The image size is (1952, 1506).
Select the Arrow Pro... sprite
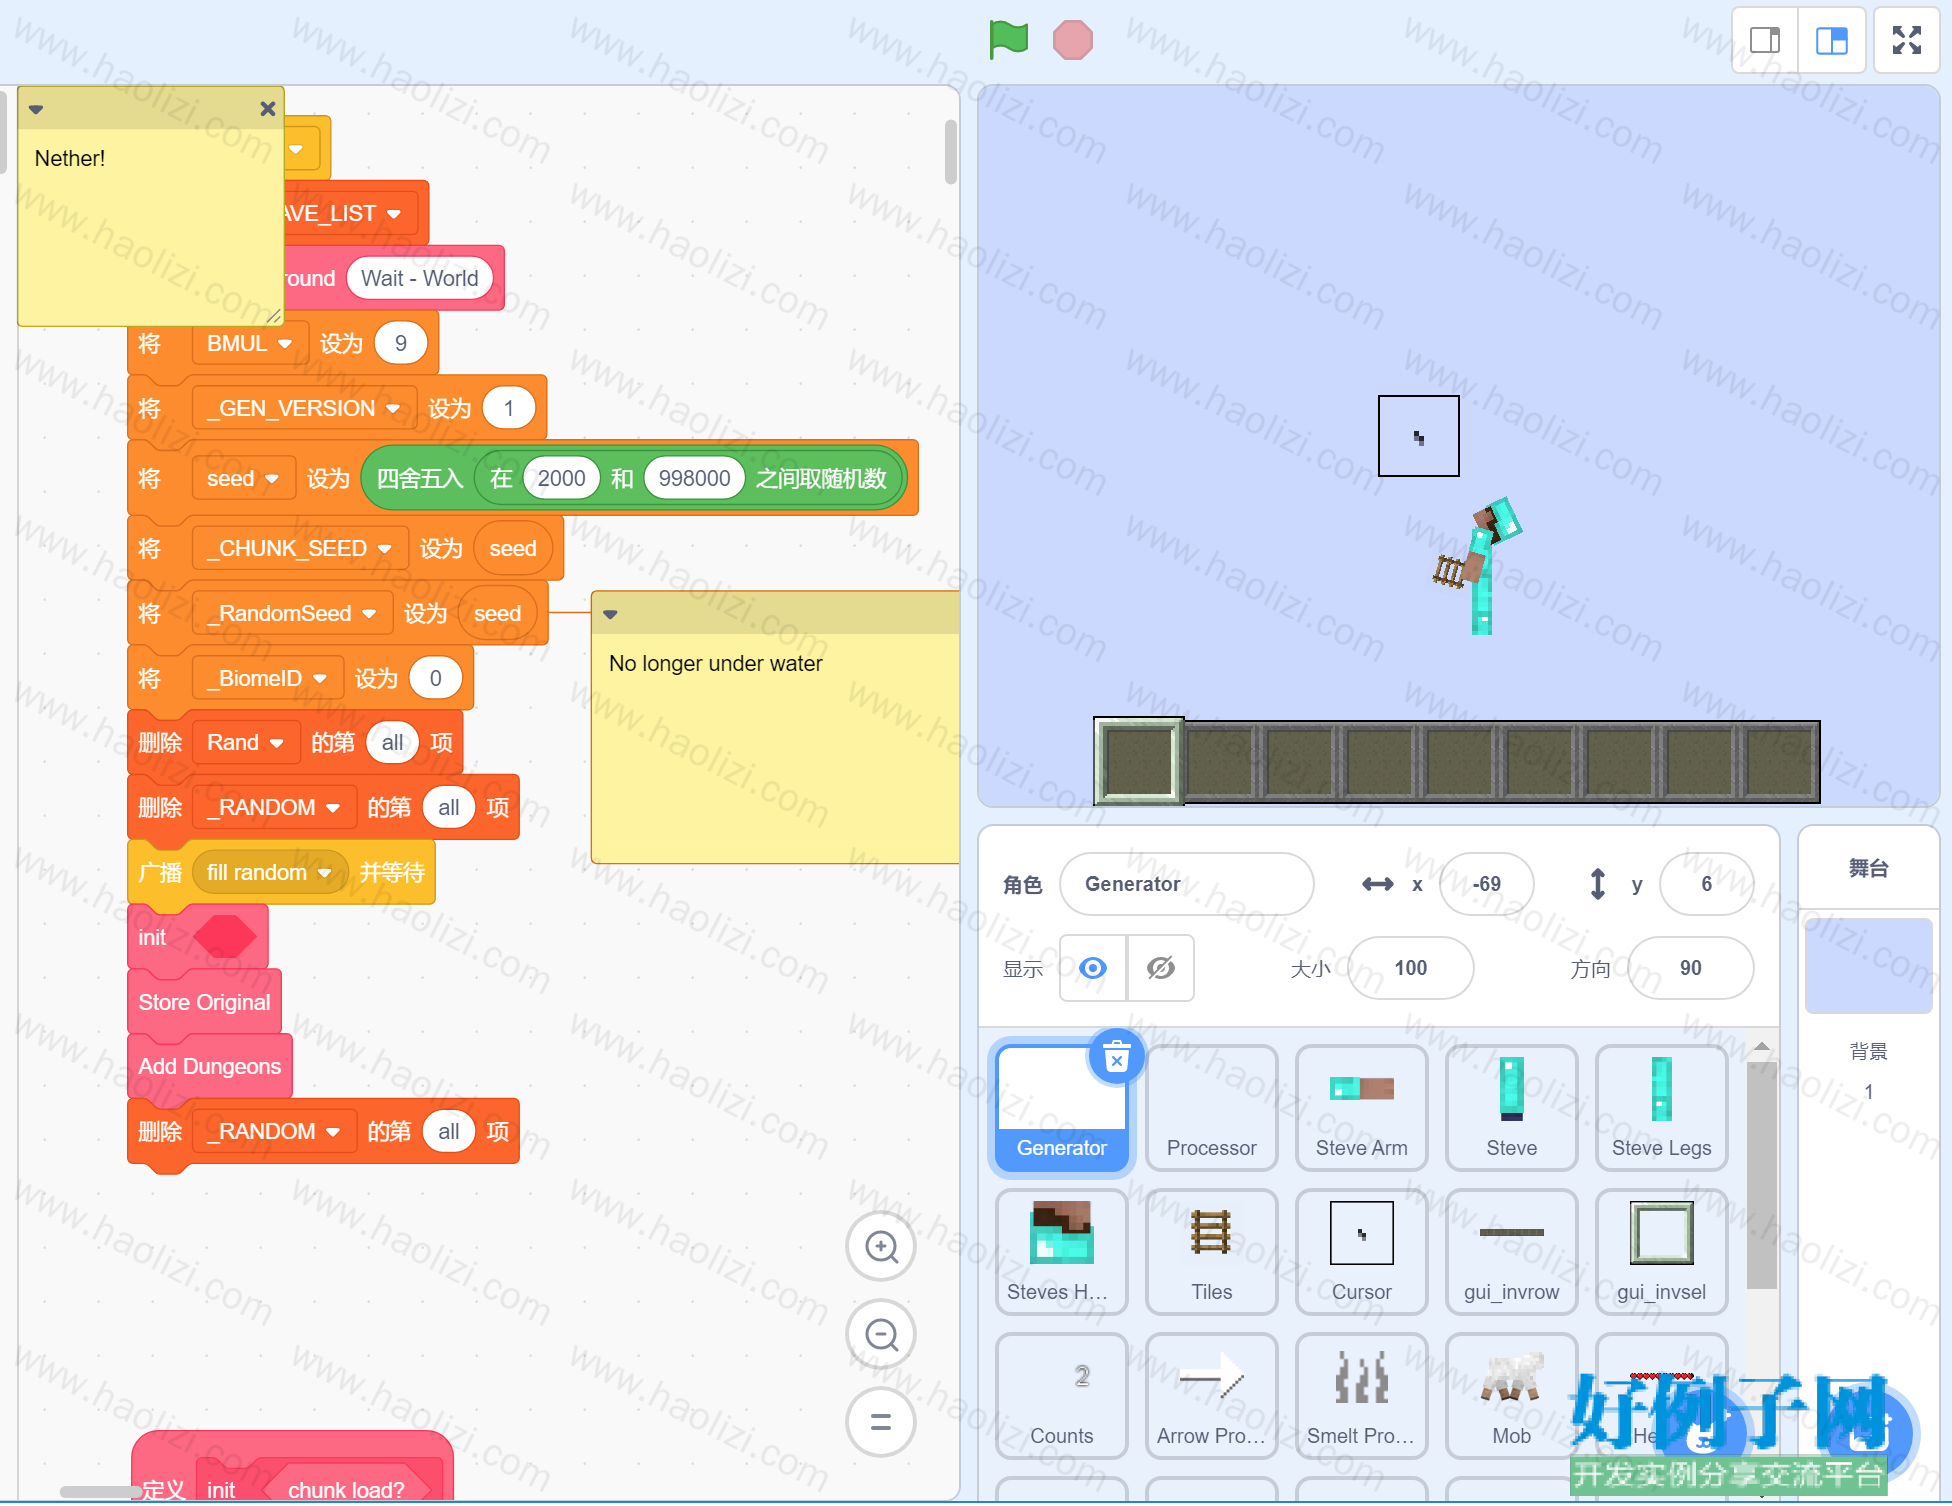pyautogui.click(x=1212, y=1396)
